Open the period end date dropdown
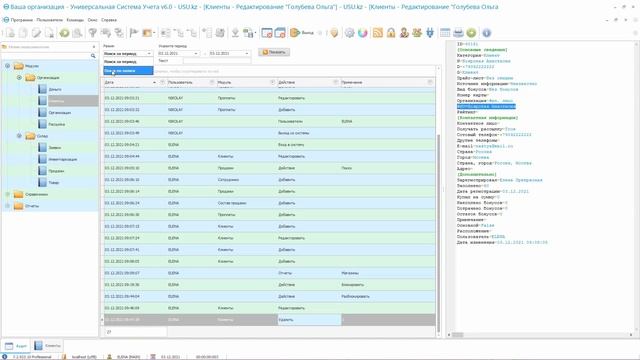This screenshot has width=640, height=360. [x=247, y=53]
